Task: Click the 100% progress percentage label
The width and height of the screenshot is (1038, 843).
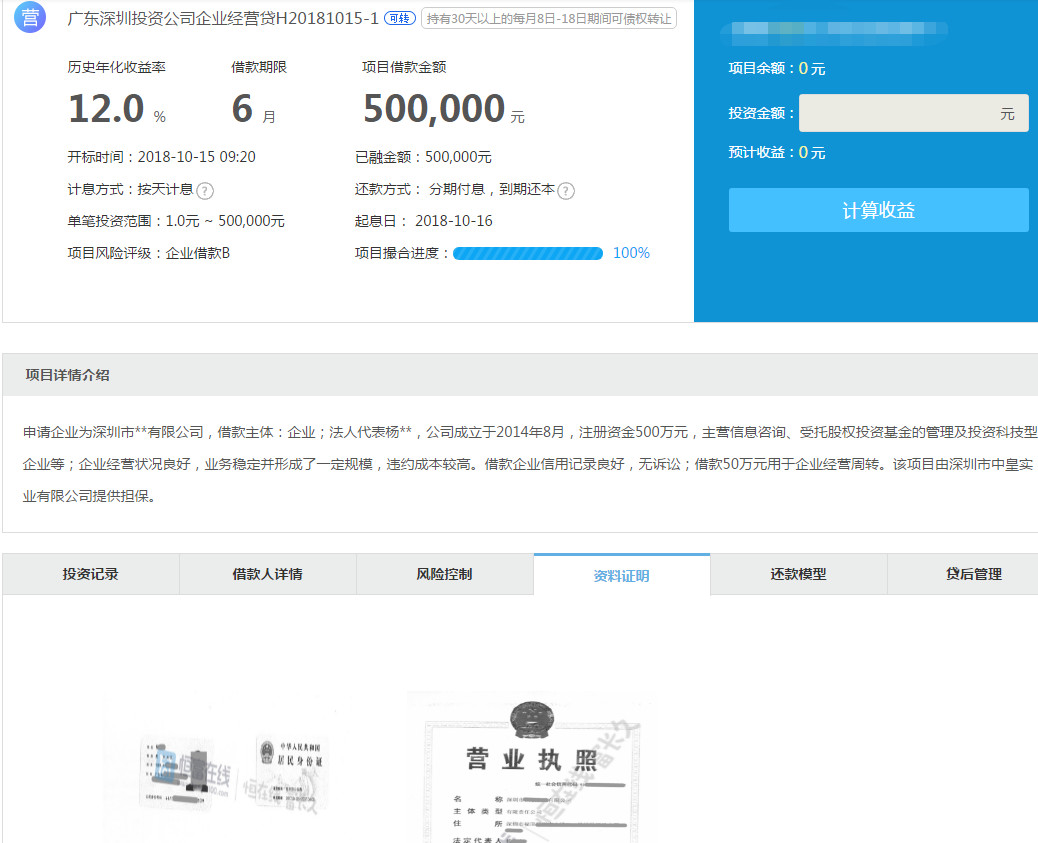Action: coord(631,253)
